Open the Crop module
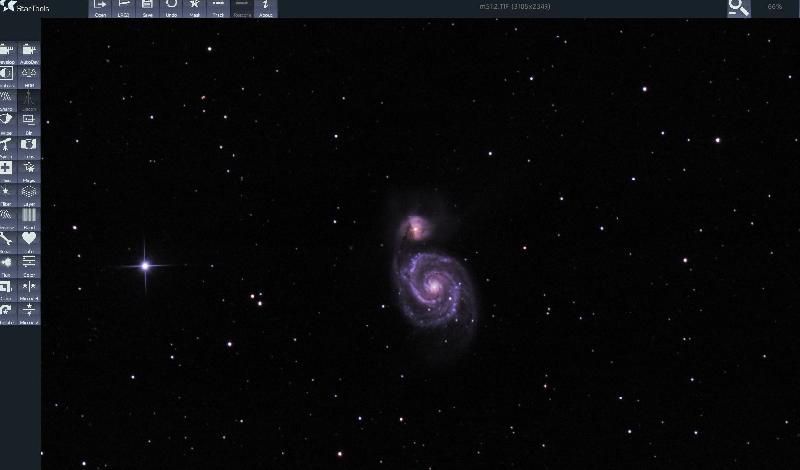This screenshot has width=800, height=470. 7,290
